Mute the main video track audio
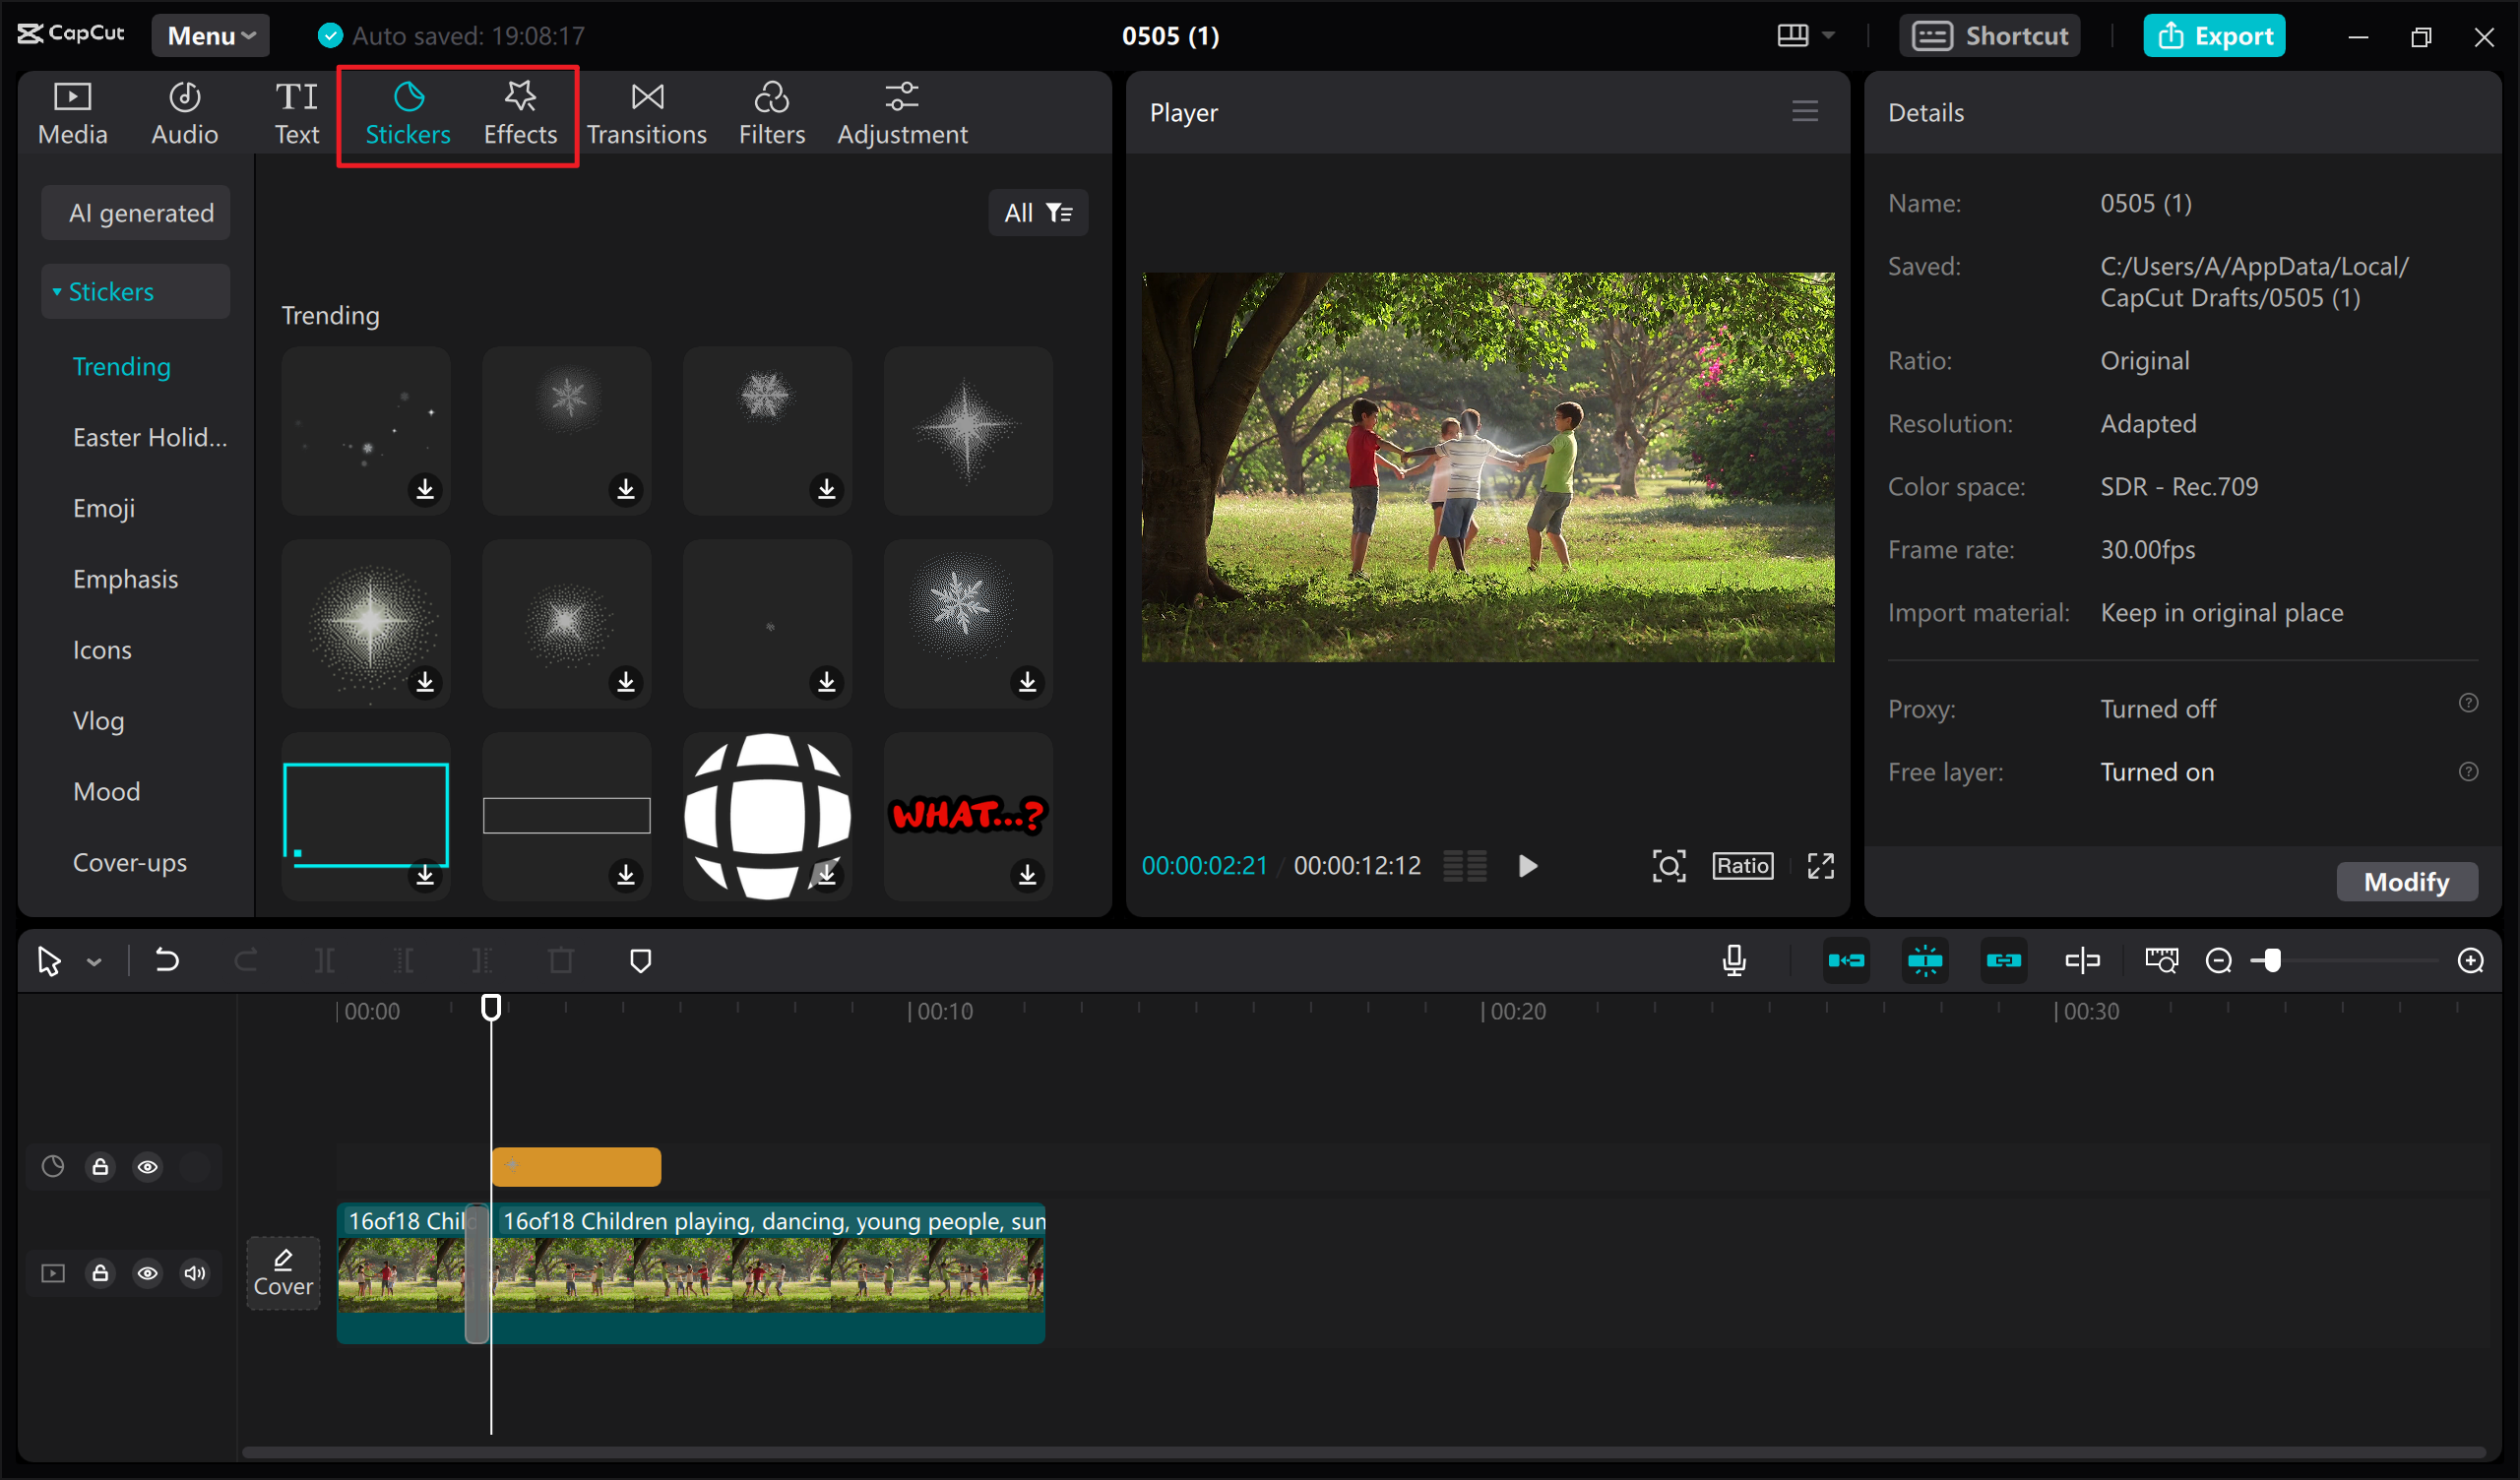This screenshot has width=2520, height=1480. (195, 1273)
